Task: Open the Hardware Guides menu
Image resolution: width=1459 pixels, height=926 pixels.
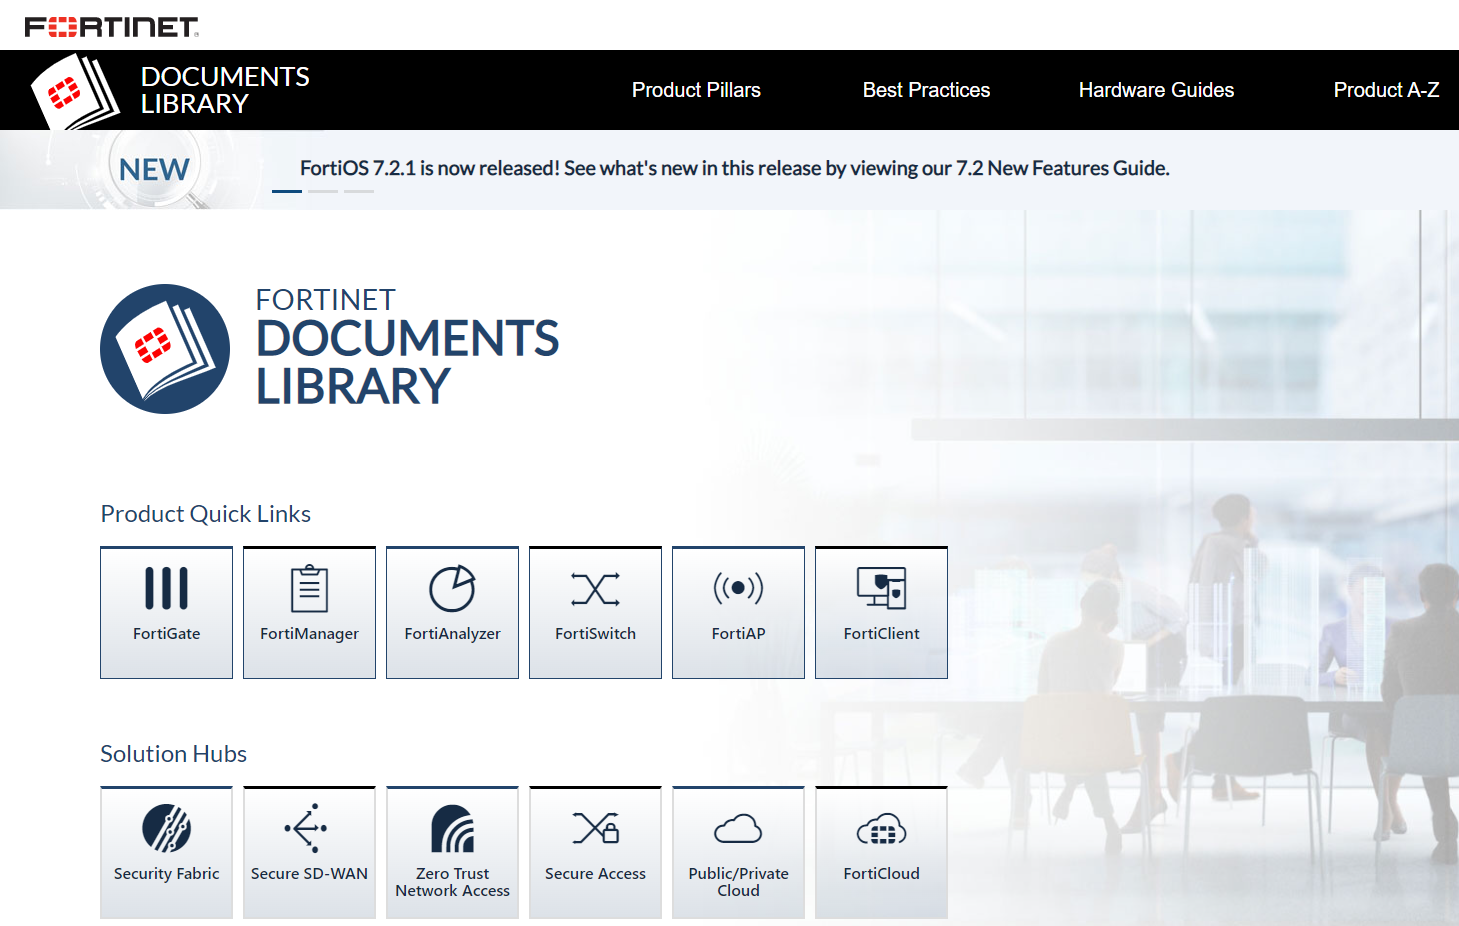Action: (x=1156, y=90)
